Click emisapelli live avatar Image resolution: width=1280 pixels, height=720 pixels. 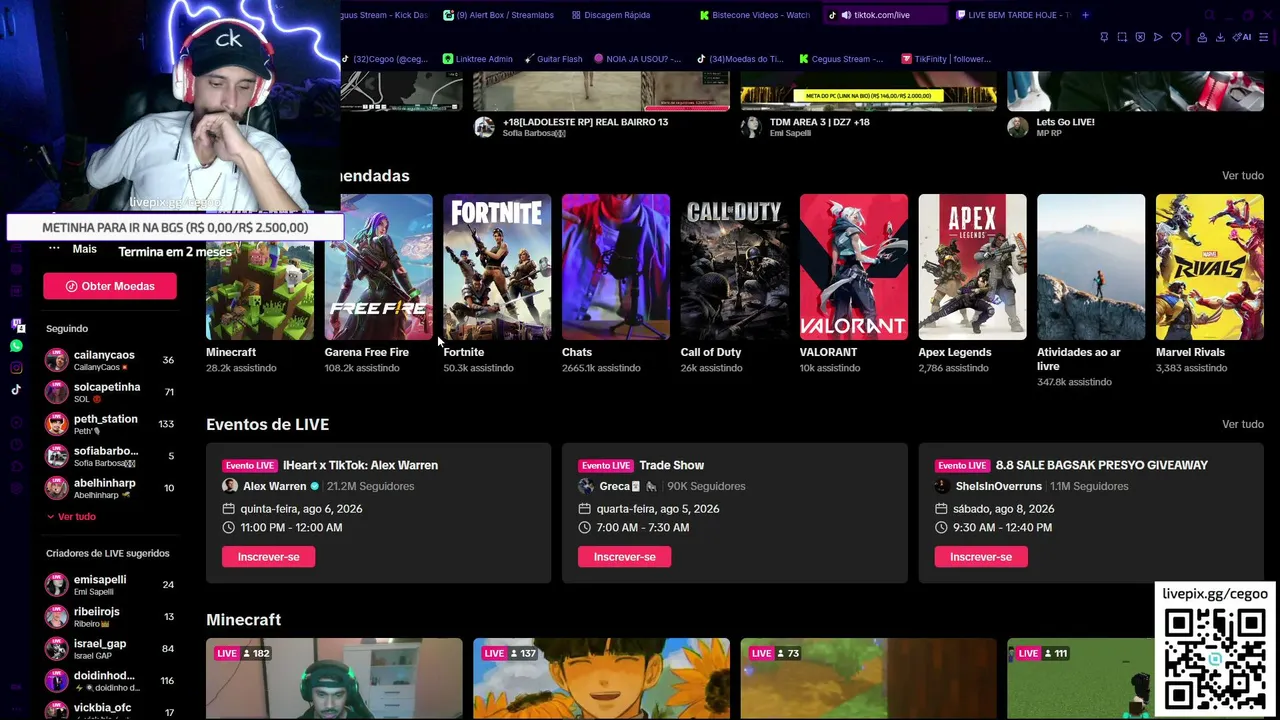point(57,584)
